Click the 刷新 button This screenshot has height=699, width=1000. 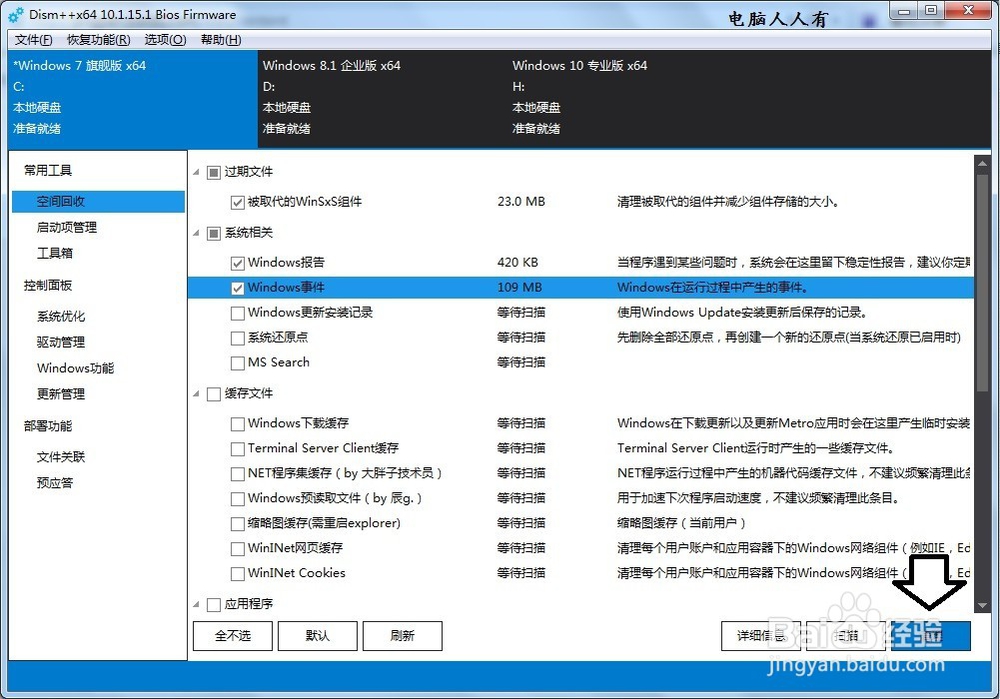(x=402, y=636)
